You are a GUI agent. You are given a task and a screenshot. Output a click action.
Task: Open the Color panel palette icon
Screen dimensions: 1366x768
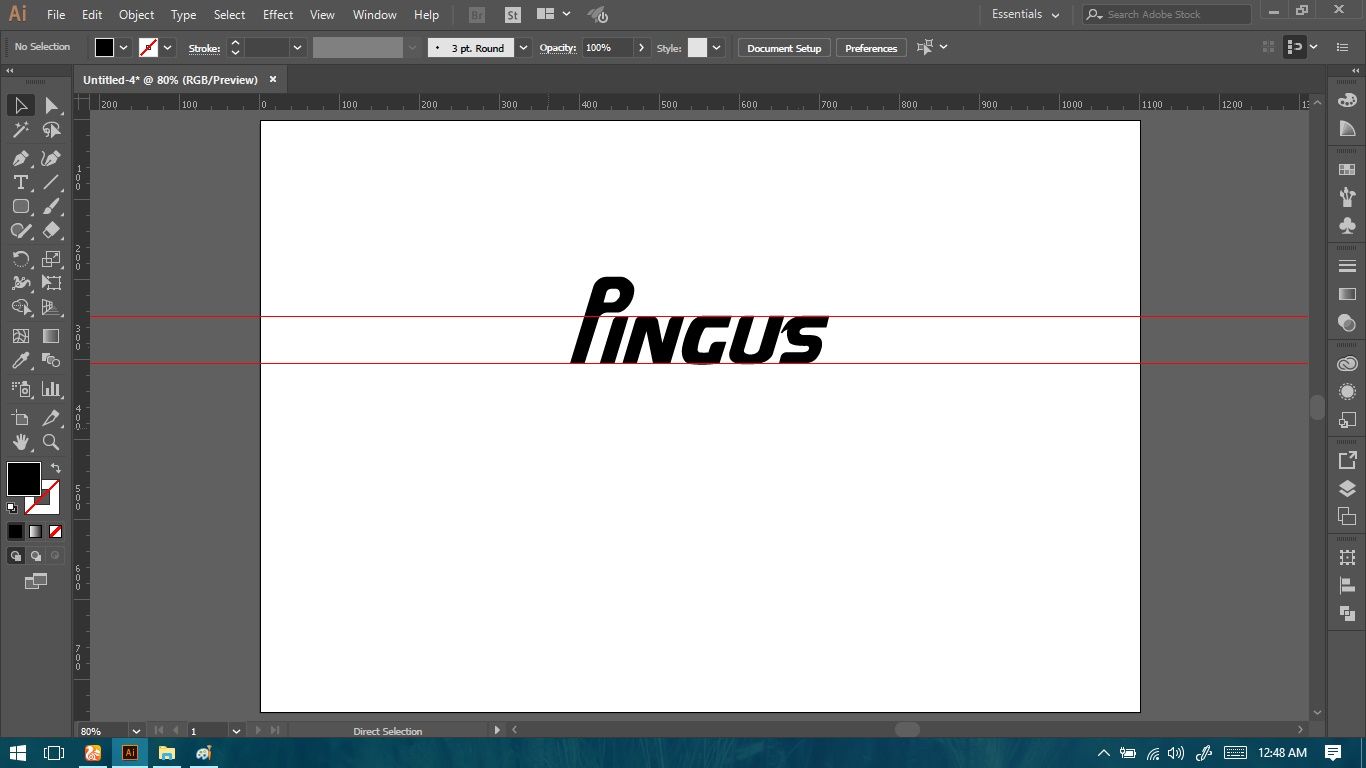pos(1347,101)
